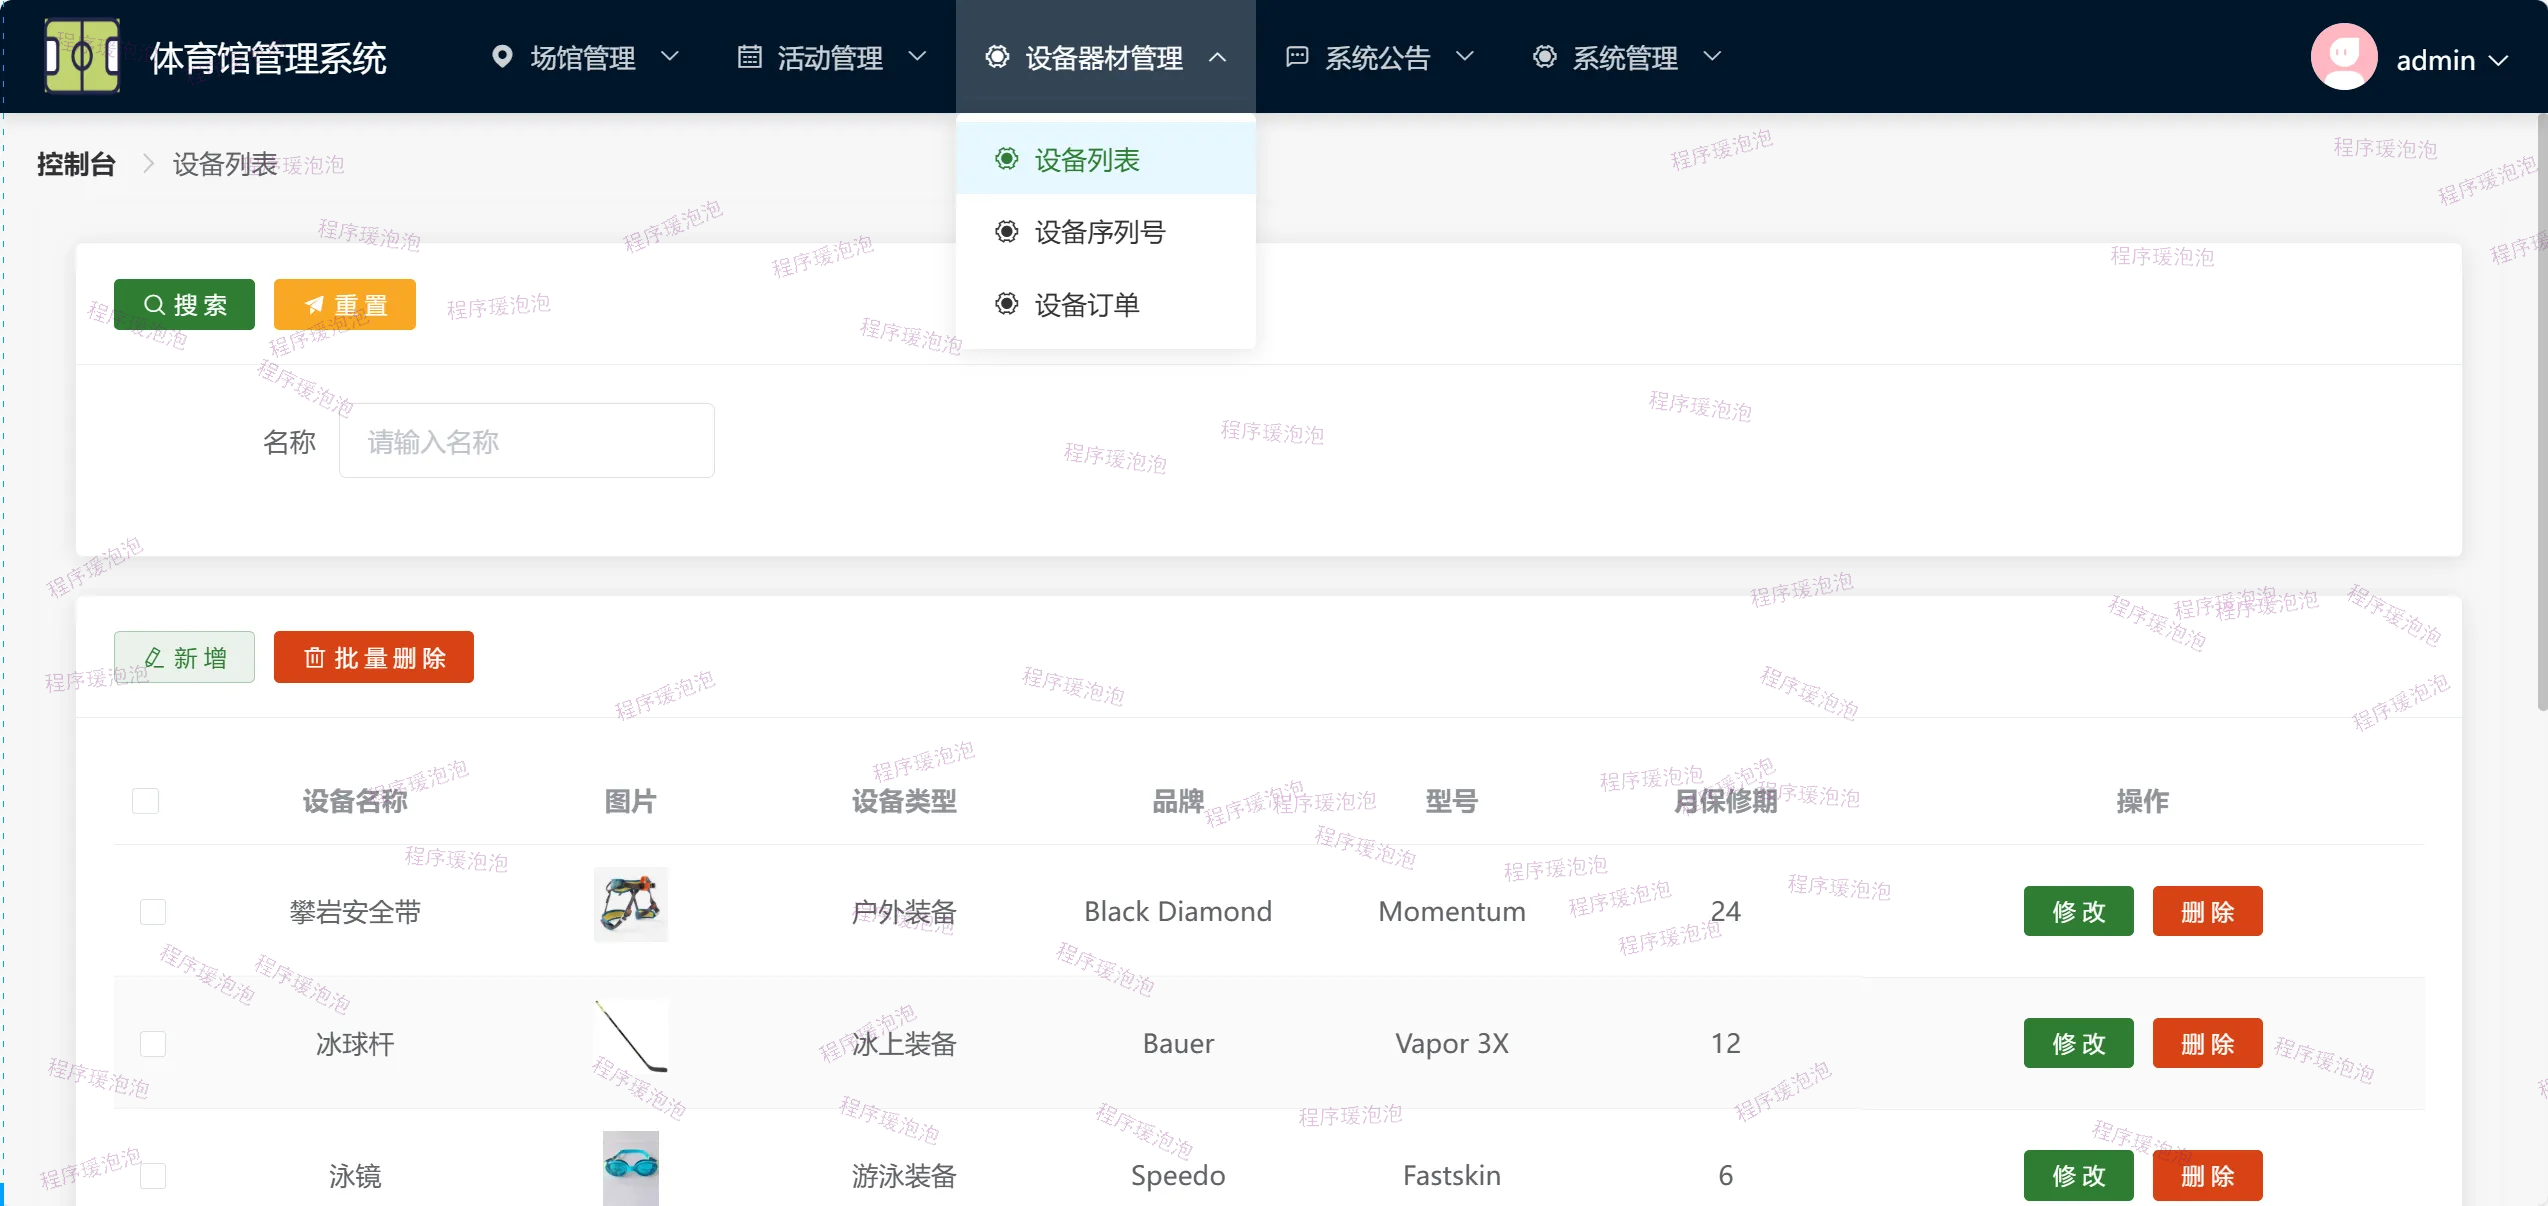
Task: Click the gear icon beside 系统管理
Action: tap(1544, 57)
